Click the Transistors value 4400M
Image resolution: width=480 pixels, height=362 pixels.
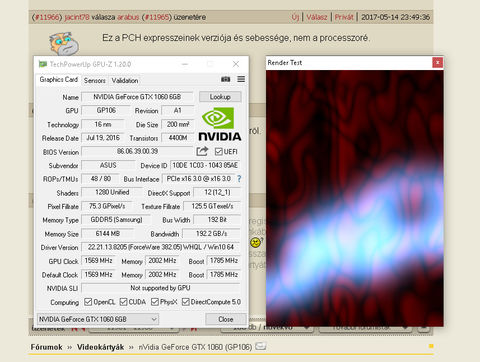click(178, 138)
